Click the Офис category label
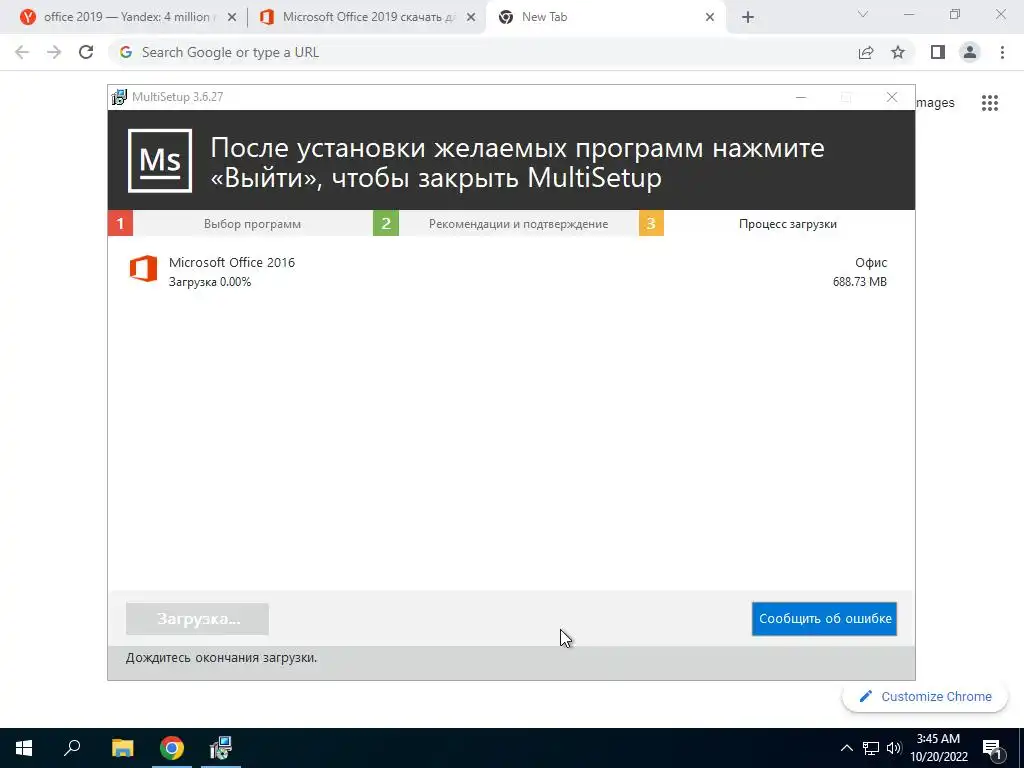The width and height of the screenshot is (1024, 768). (x=871, y=263)
